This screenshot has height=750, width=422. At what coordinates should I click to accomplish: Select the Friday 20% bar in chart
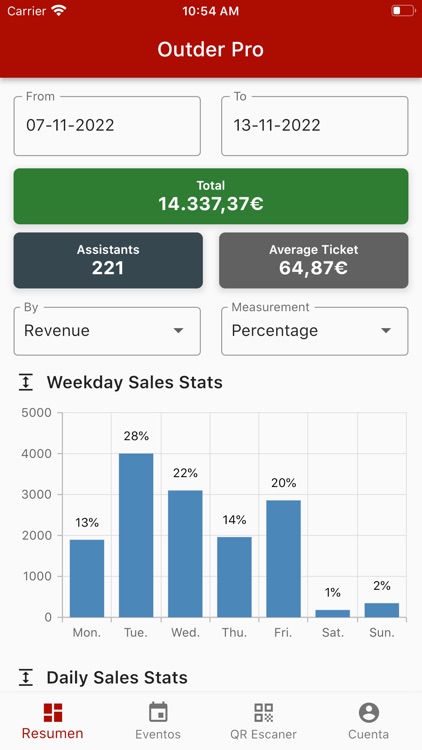[x=284, y=559]
